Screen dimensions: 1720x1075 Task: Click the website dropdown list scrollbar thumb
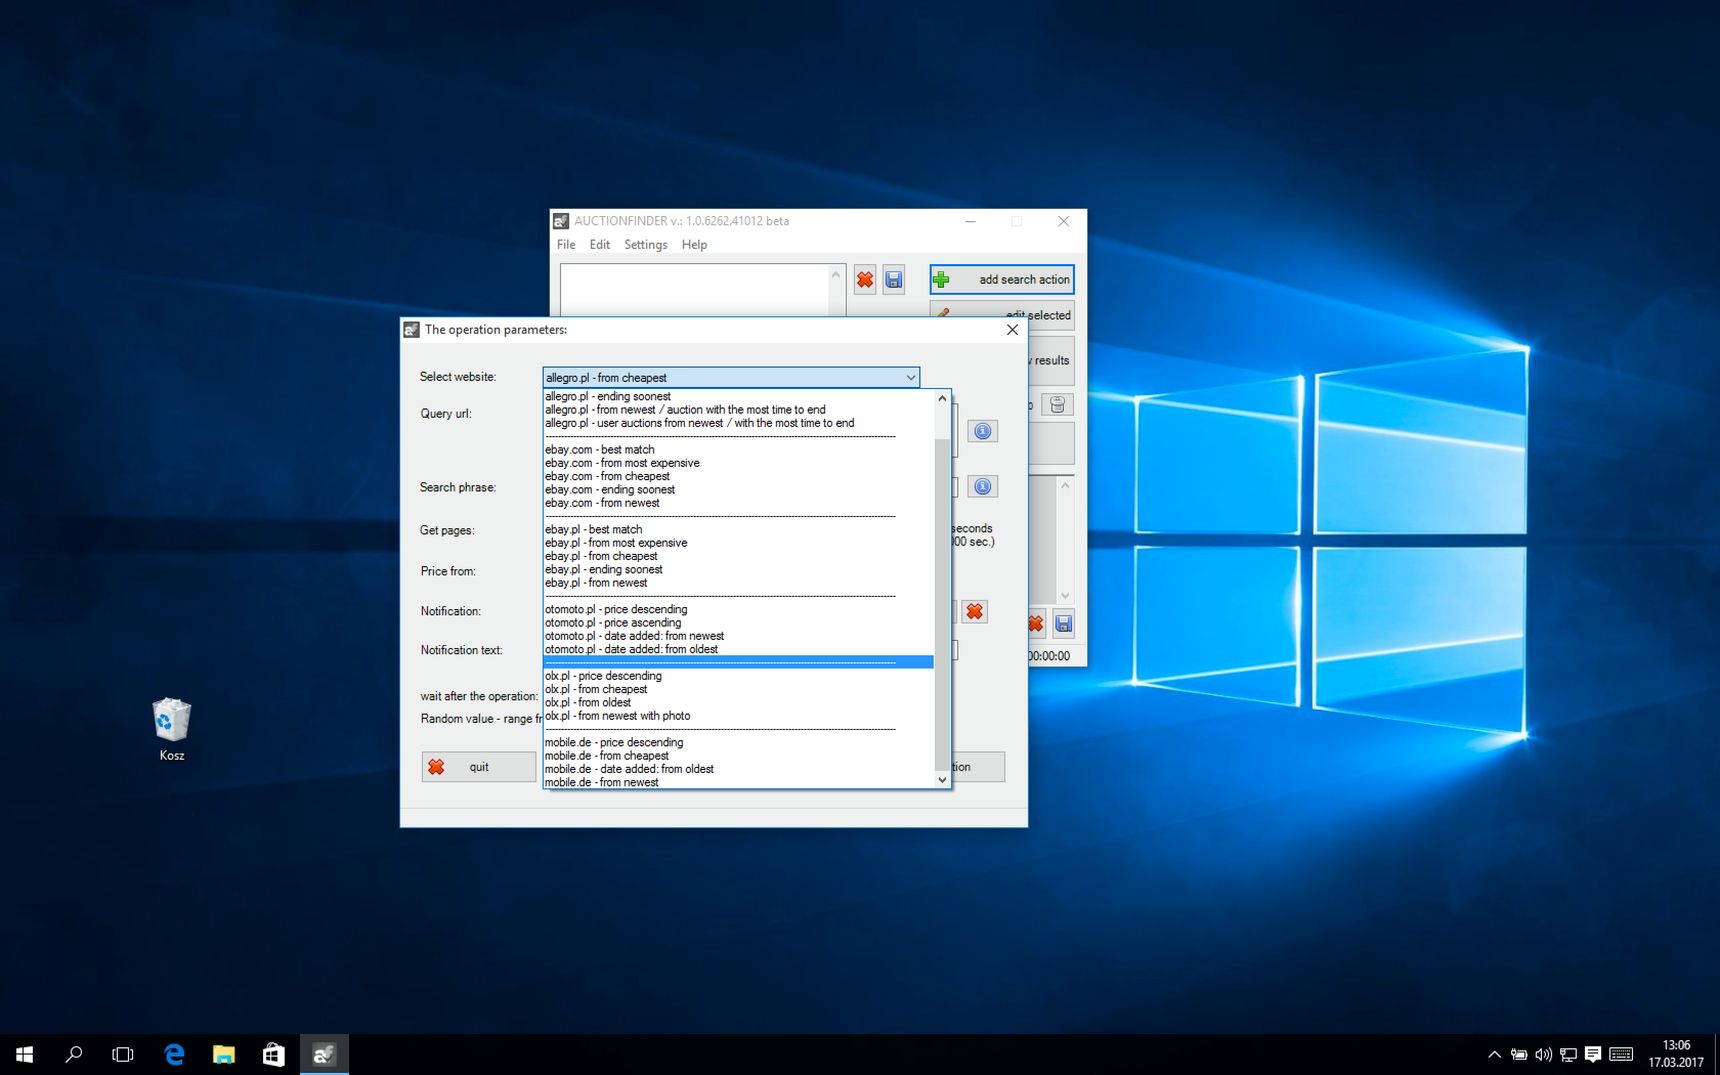point(942,604)
